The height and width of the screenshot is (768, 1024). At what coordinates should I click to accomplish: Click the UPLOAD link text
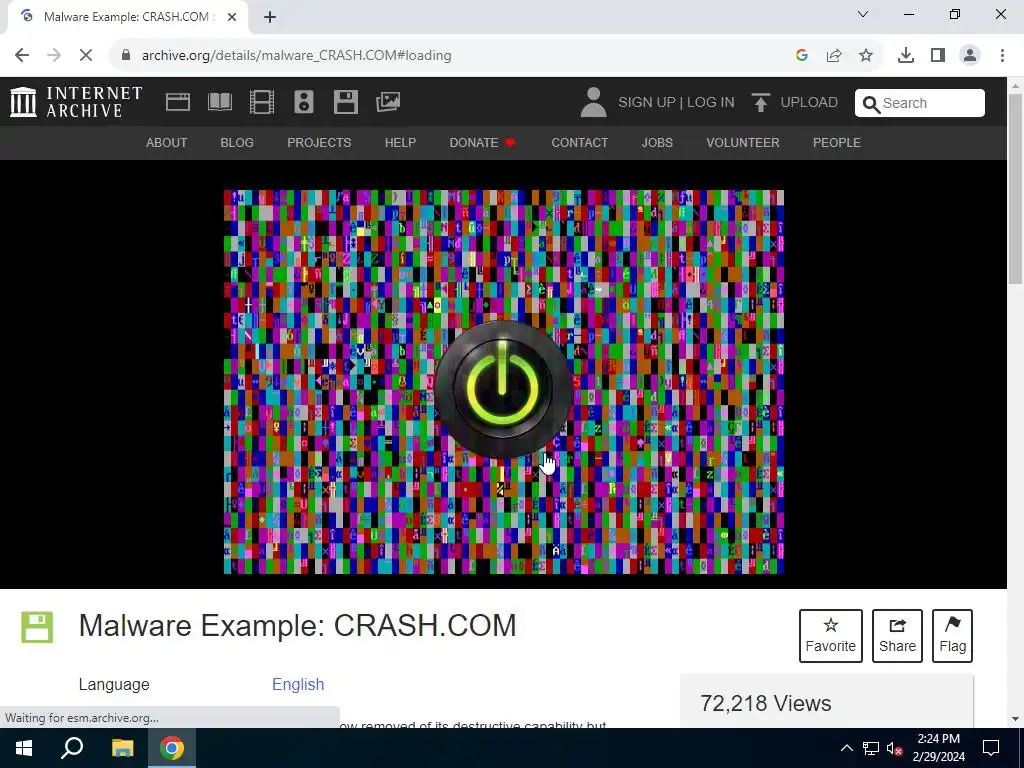pyautogui.click(x=809, y=103)
